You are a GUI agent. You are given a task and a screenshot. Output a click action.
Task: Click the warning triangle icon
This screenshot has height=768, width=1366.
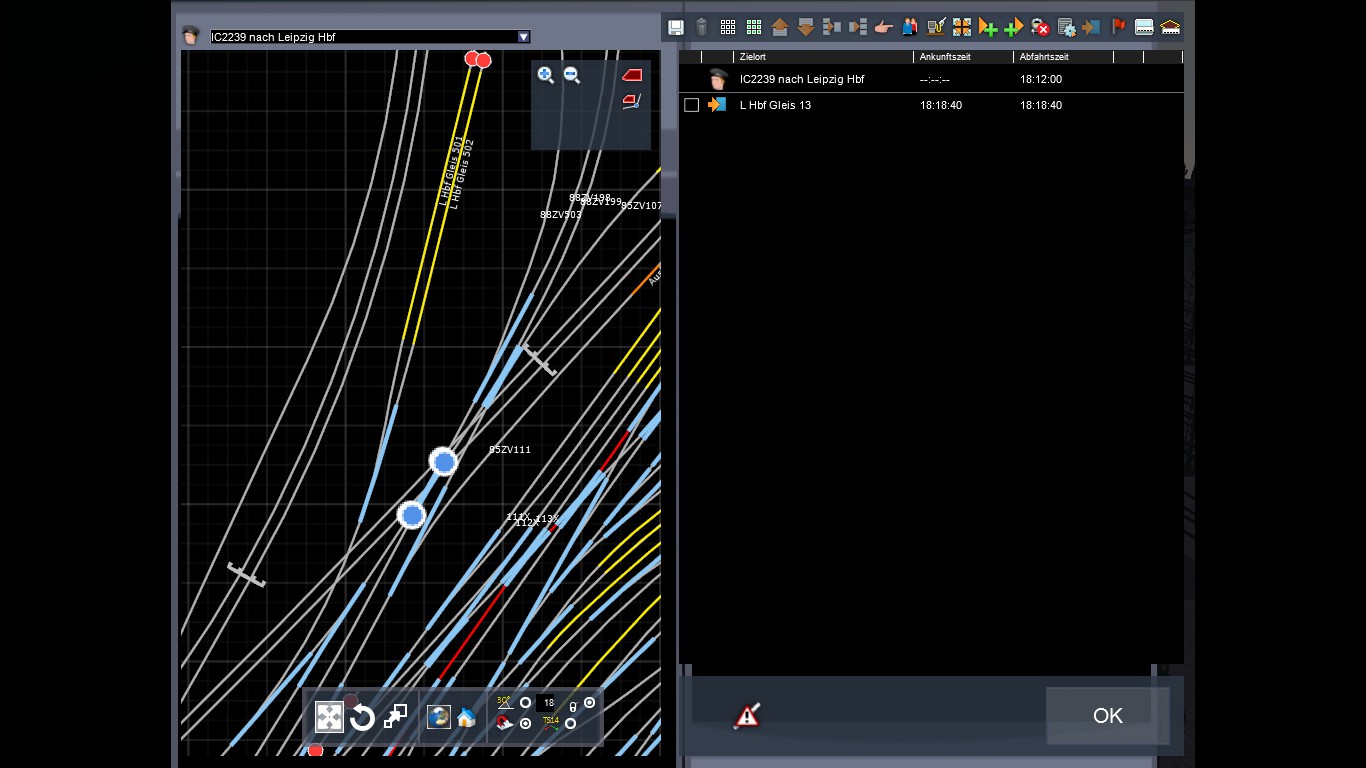pos(747,715)
